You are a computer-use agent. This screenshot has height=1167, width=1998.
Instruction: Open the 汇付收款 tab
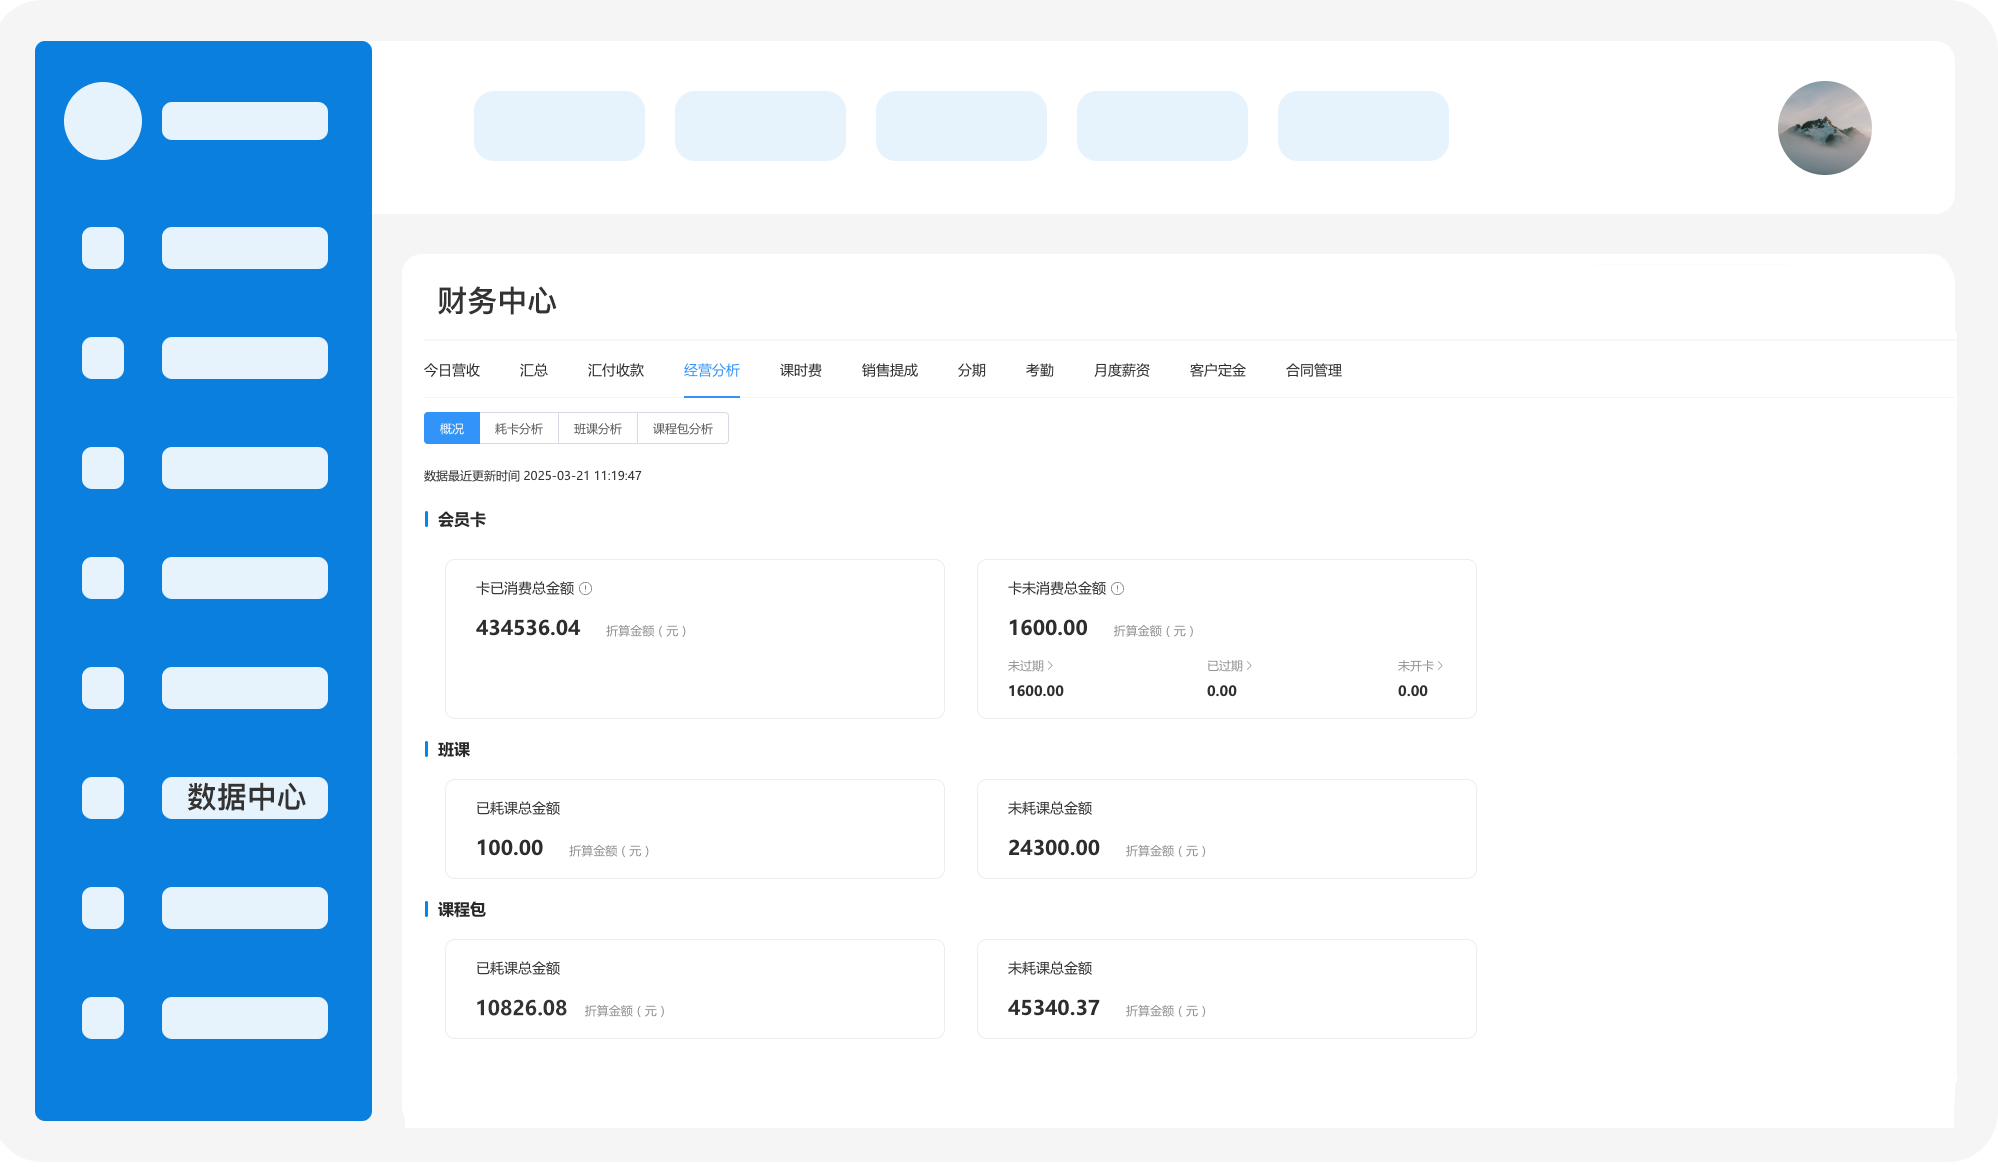[616, 371]
